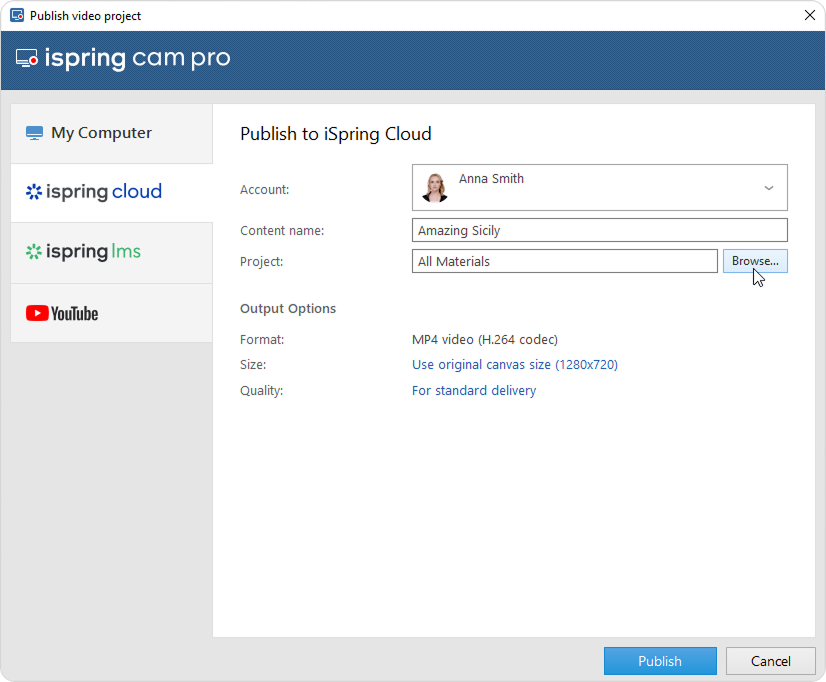This screenshot has width=826, height=682.
Task: Change quality via For standard delivery link
Action: 473,391
